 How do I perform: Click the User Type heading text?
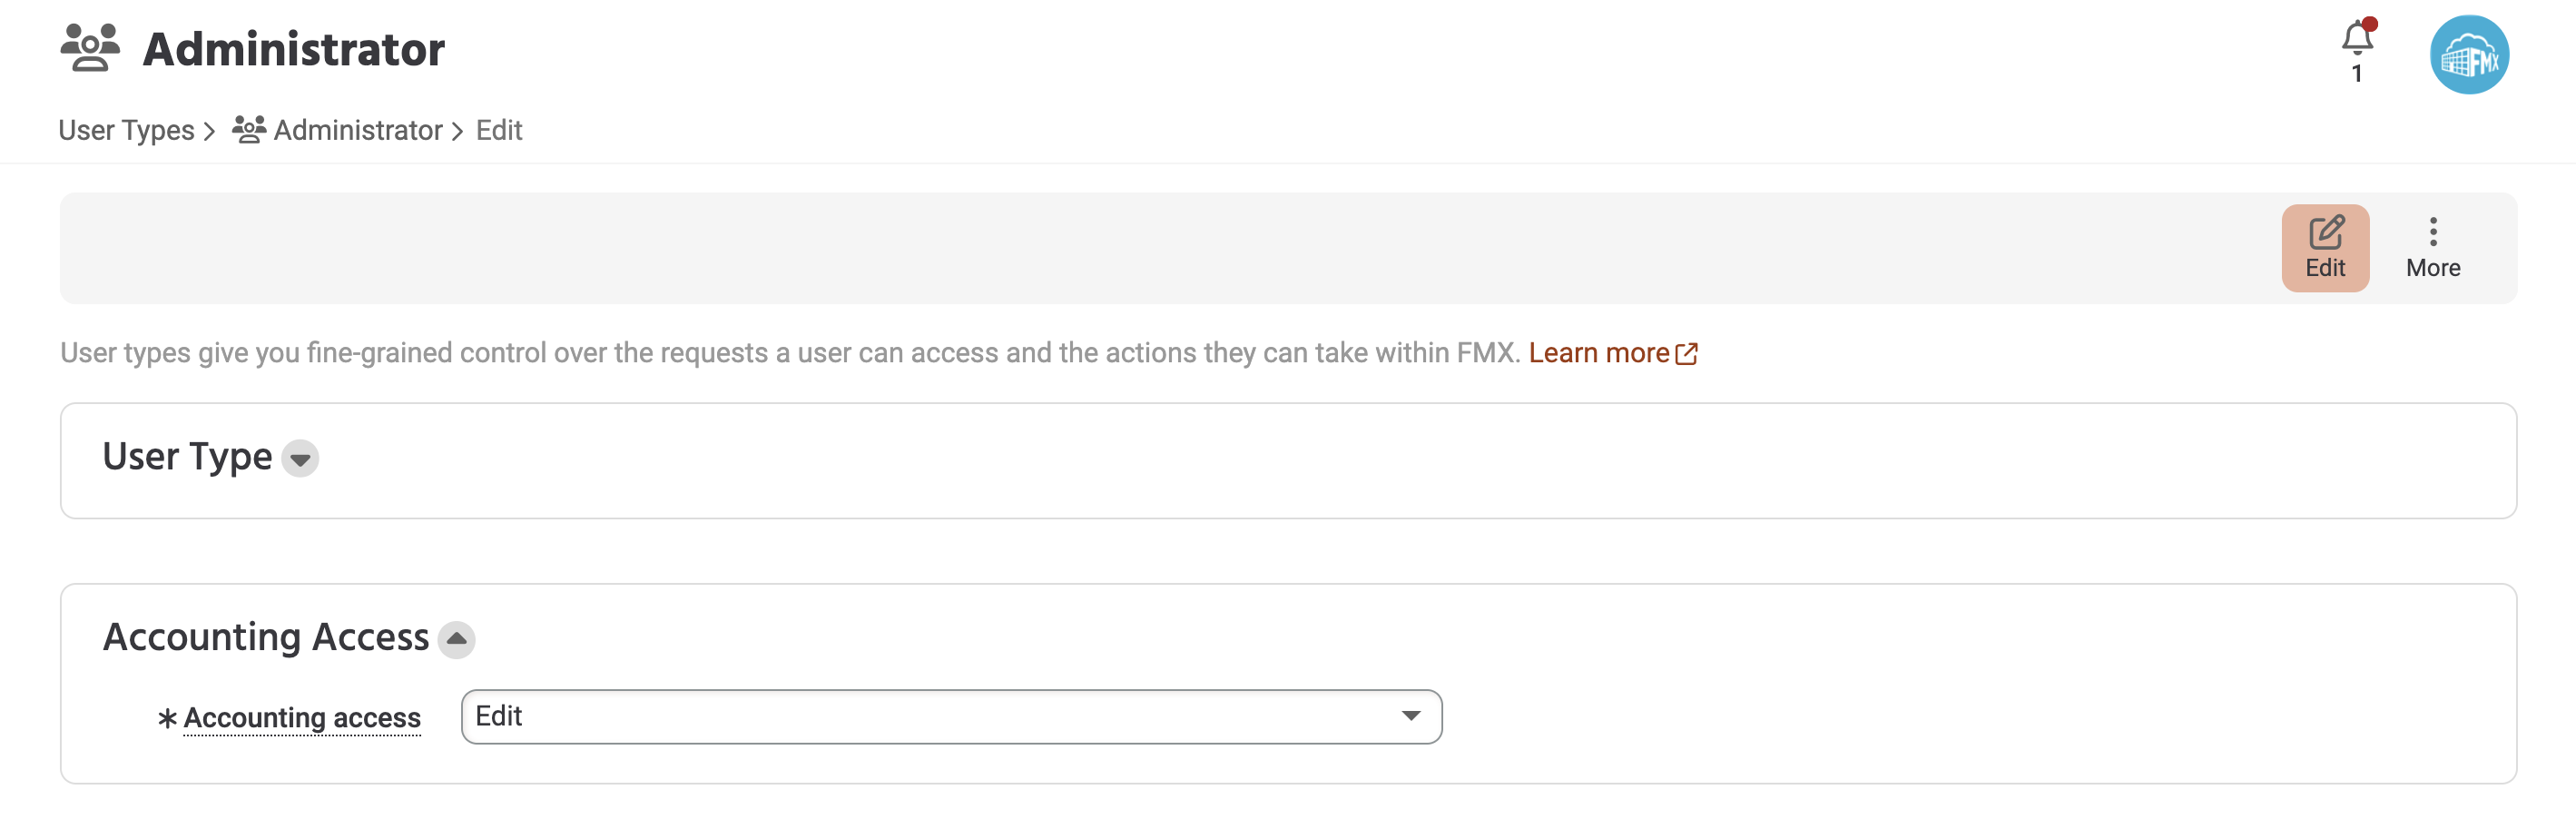[187, 457]
